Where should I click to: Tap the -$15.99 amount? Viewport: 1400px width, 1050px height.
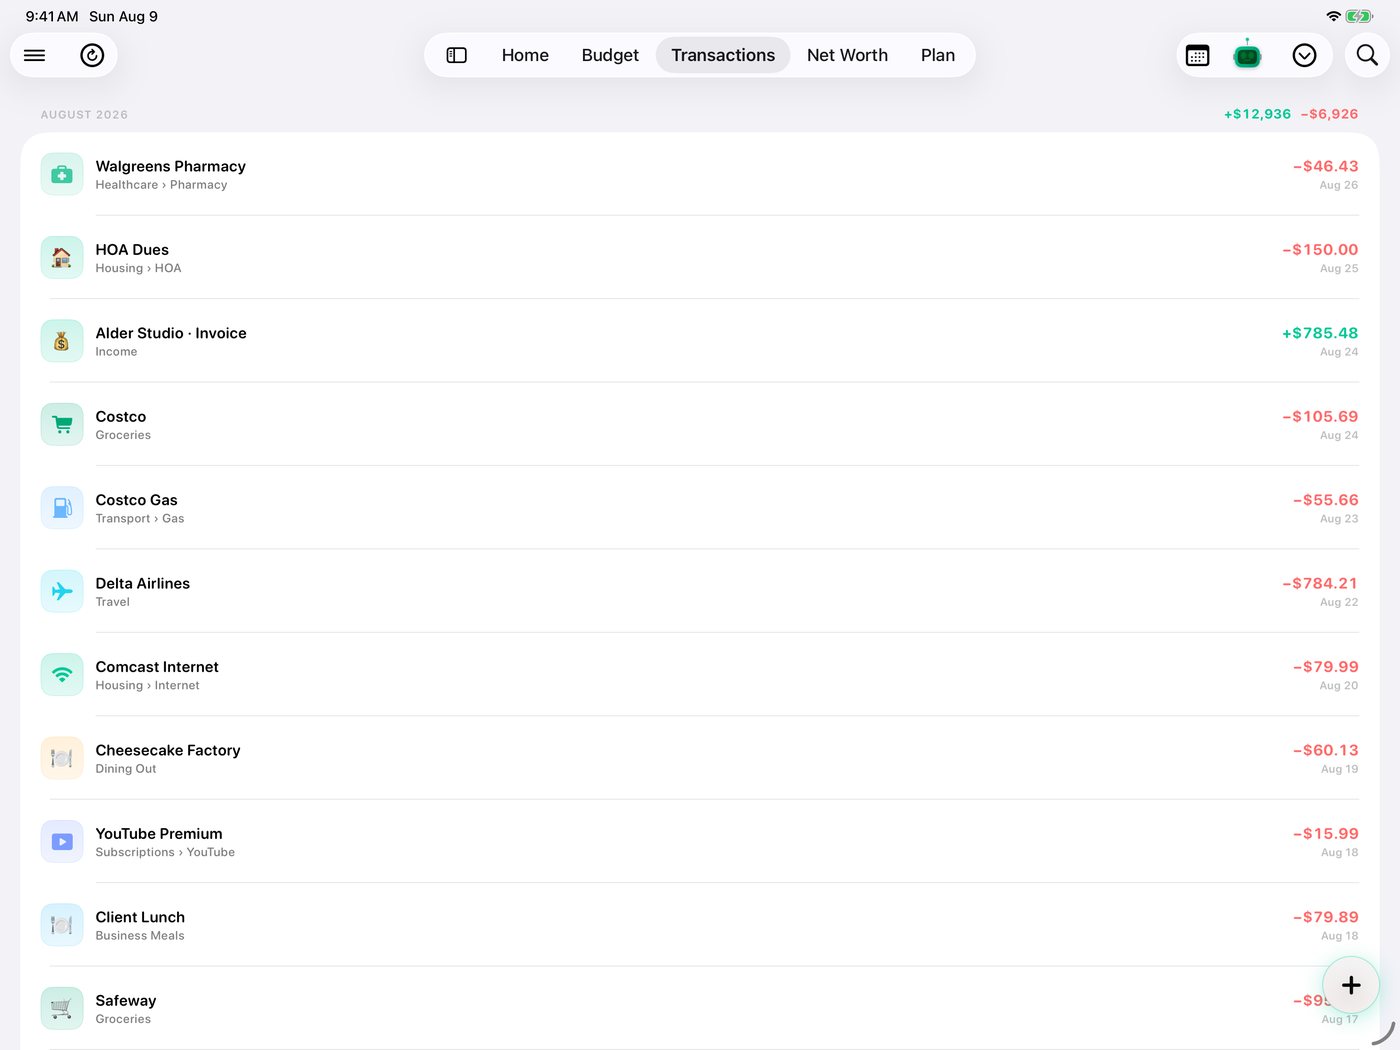[x=1325, y=833]
